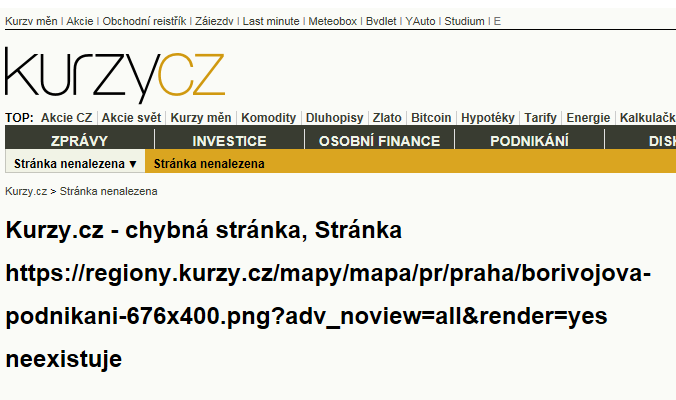Go to Dluhopisy in TOP row
Image resolution: width=676 pixels, height=400 pixels.
click(335, 118)
